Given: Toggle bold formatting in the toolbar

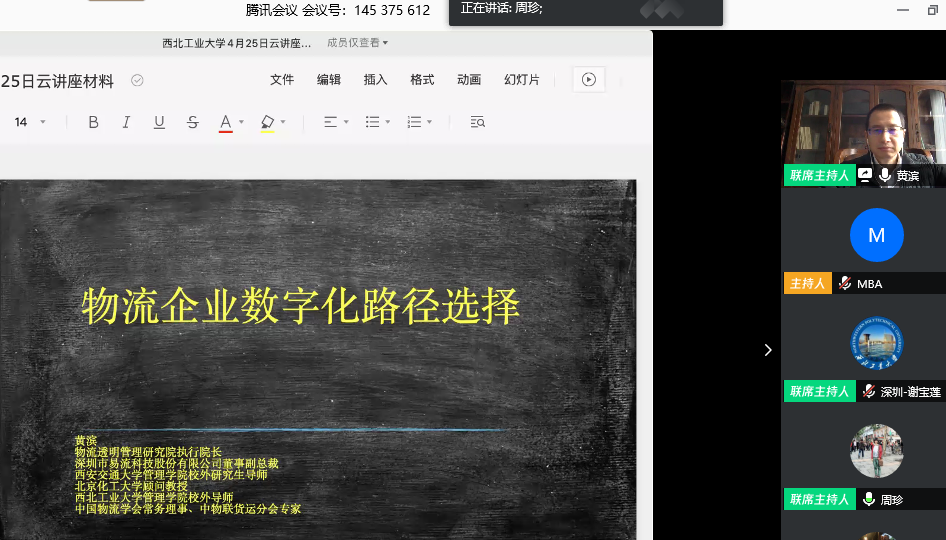Looking at the screenshot, I should tap(93, 122).
